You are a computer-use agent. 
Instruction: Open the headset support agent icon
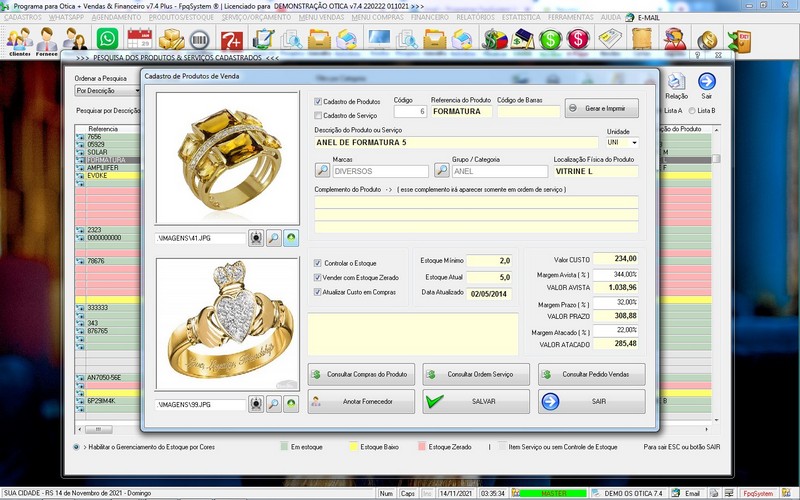[674, 39]
